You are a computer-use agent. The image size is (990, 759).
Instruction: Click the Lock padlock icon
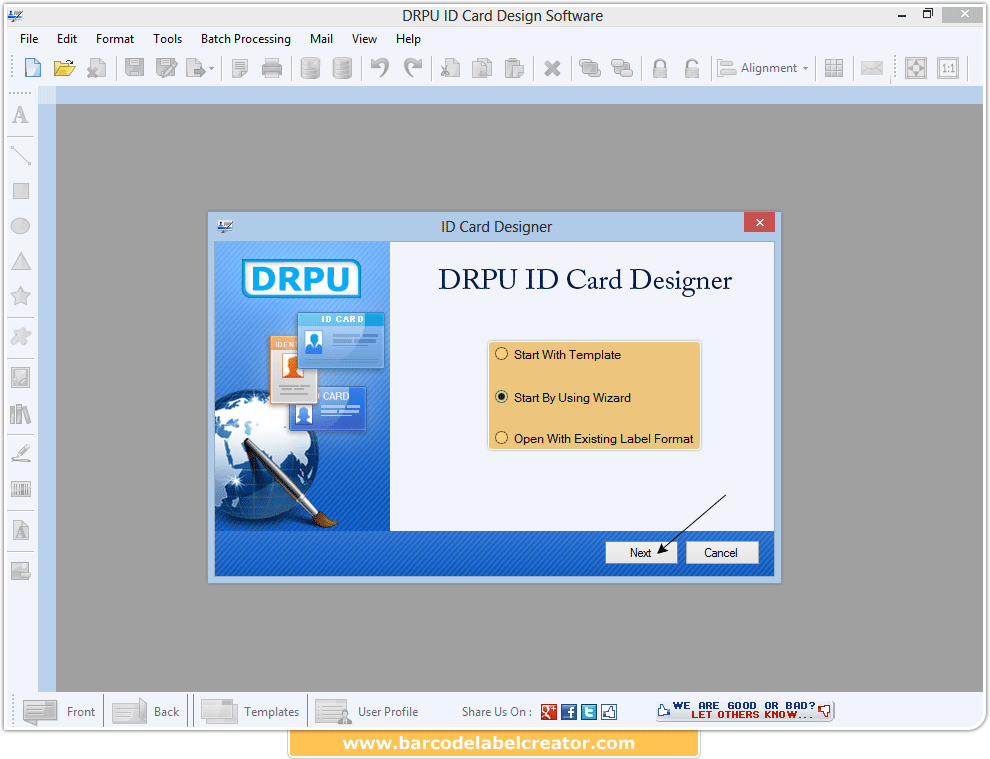coord(660,68)
